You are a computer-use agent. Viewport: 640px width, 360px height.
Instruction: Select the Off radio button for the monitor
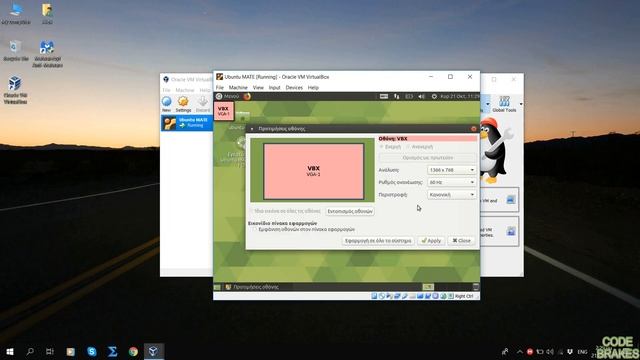[x=419, y=147]
